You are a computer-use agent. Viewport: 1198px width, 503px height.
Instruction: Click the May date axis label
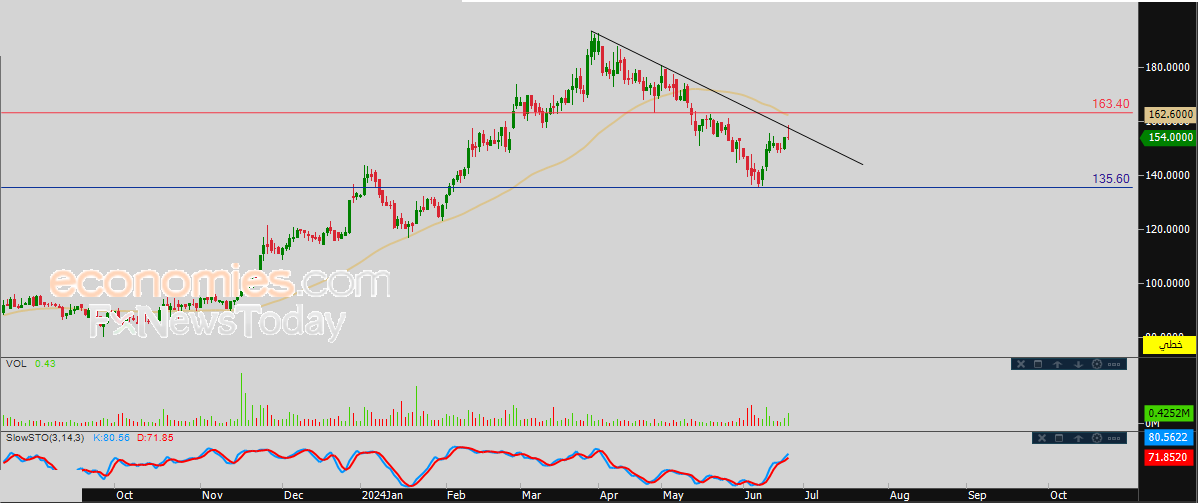point(673,495)
